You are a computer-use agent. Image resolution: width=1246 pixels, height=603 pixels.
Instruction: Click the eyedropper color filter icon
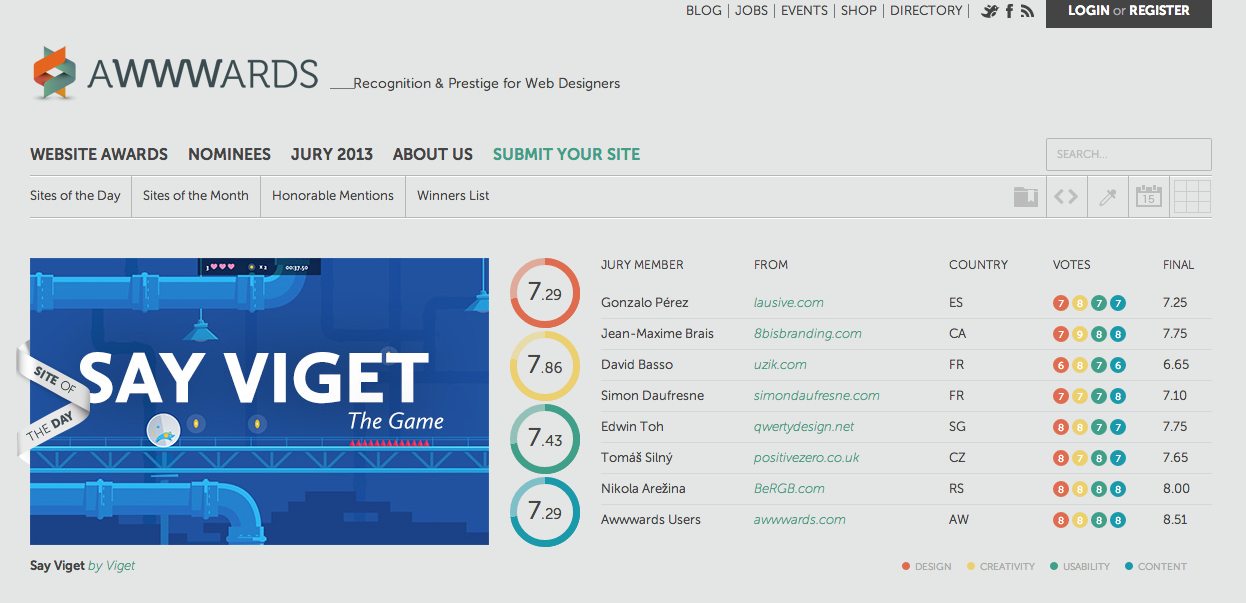click(1107, 197)
